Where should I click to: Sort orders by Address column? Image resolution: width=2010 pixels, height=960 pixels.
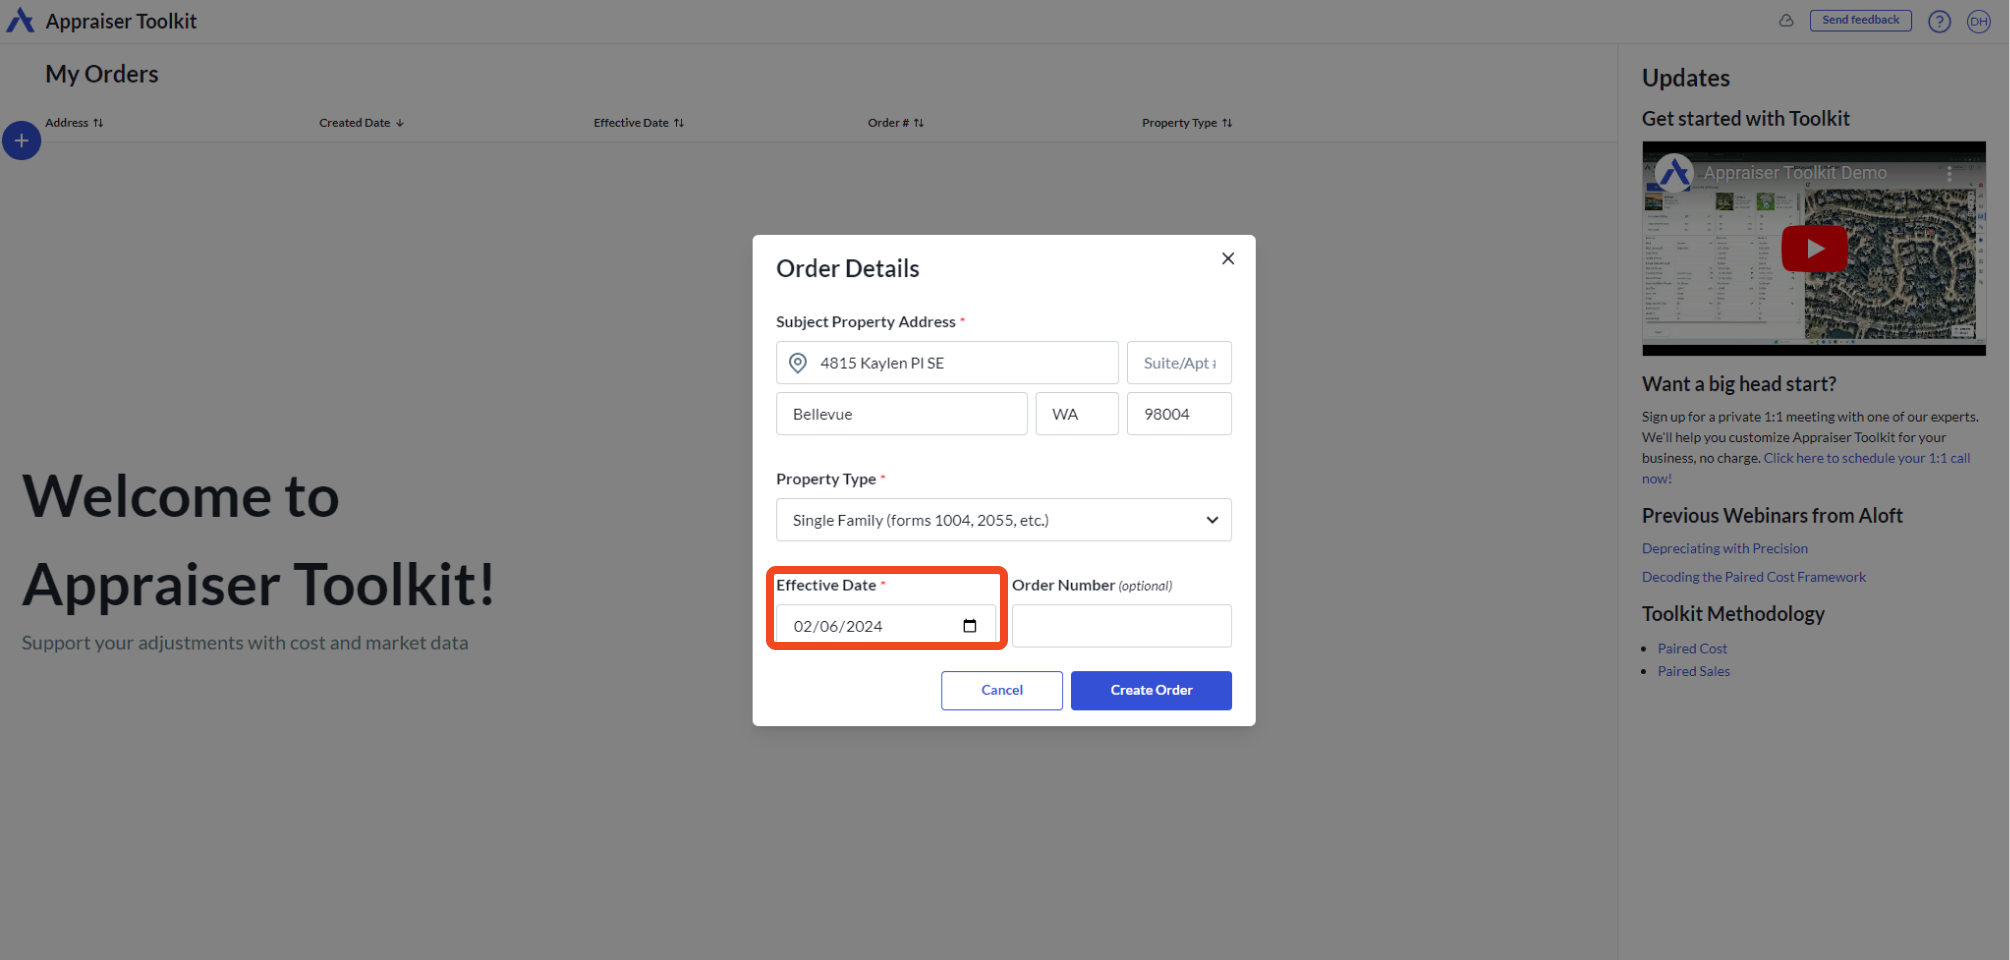(74, 123)
